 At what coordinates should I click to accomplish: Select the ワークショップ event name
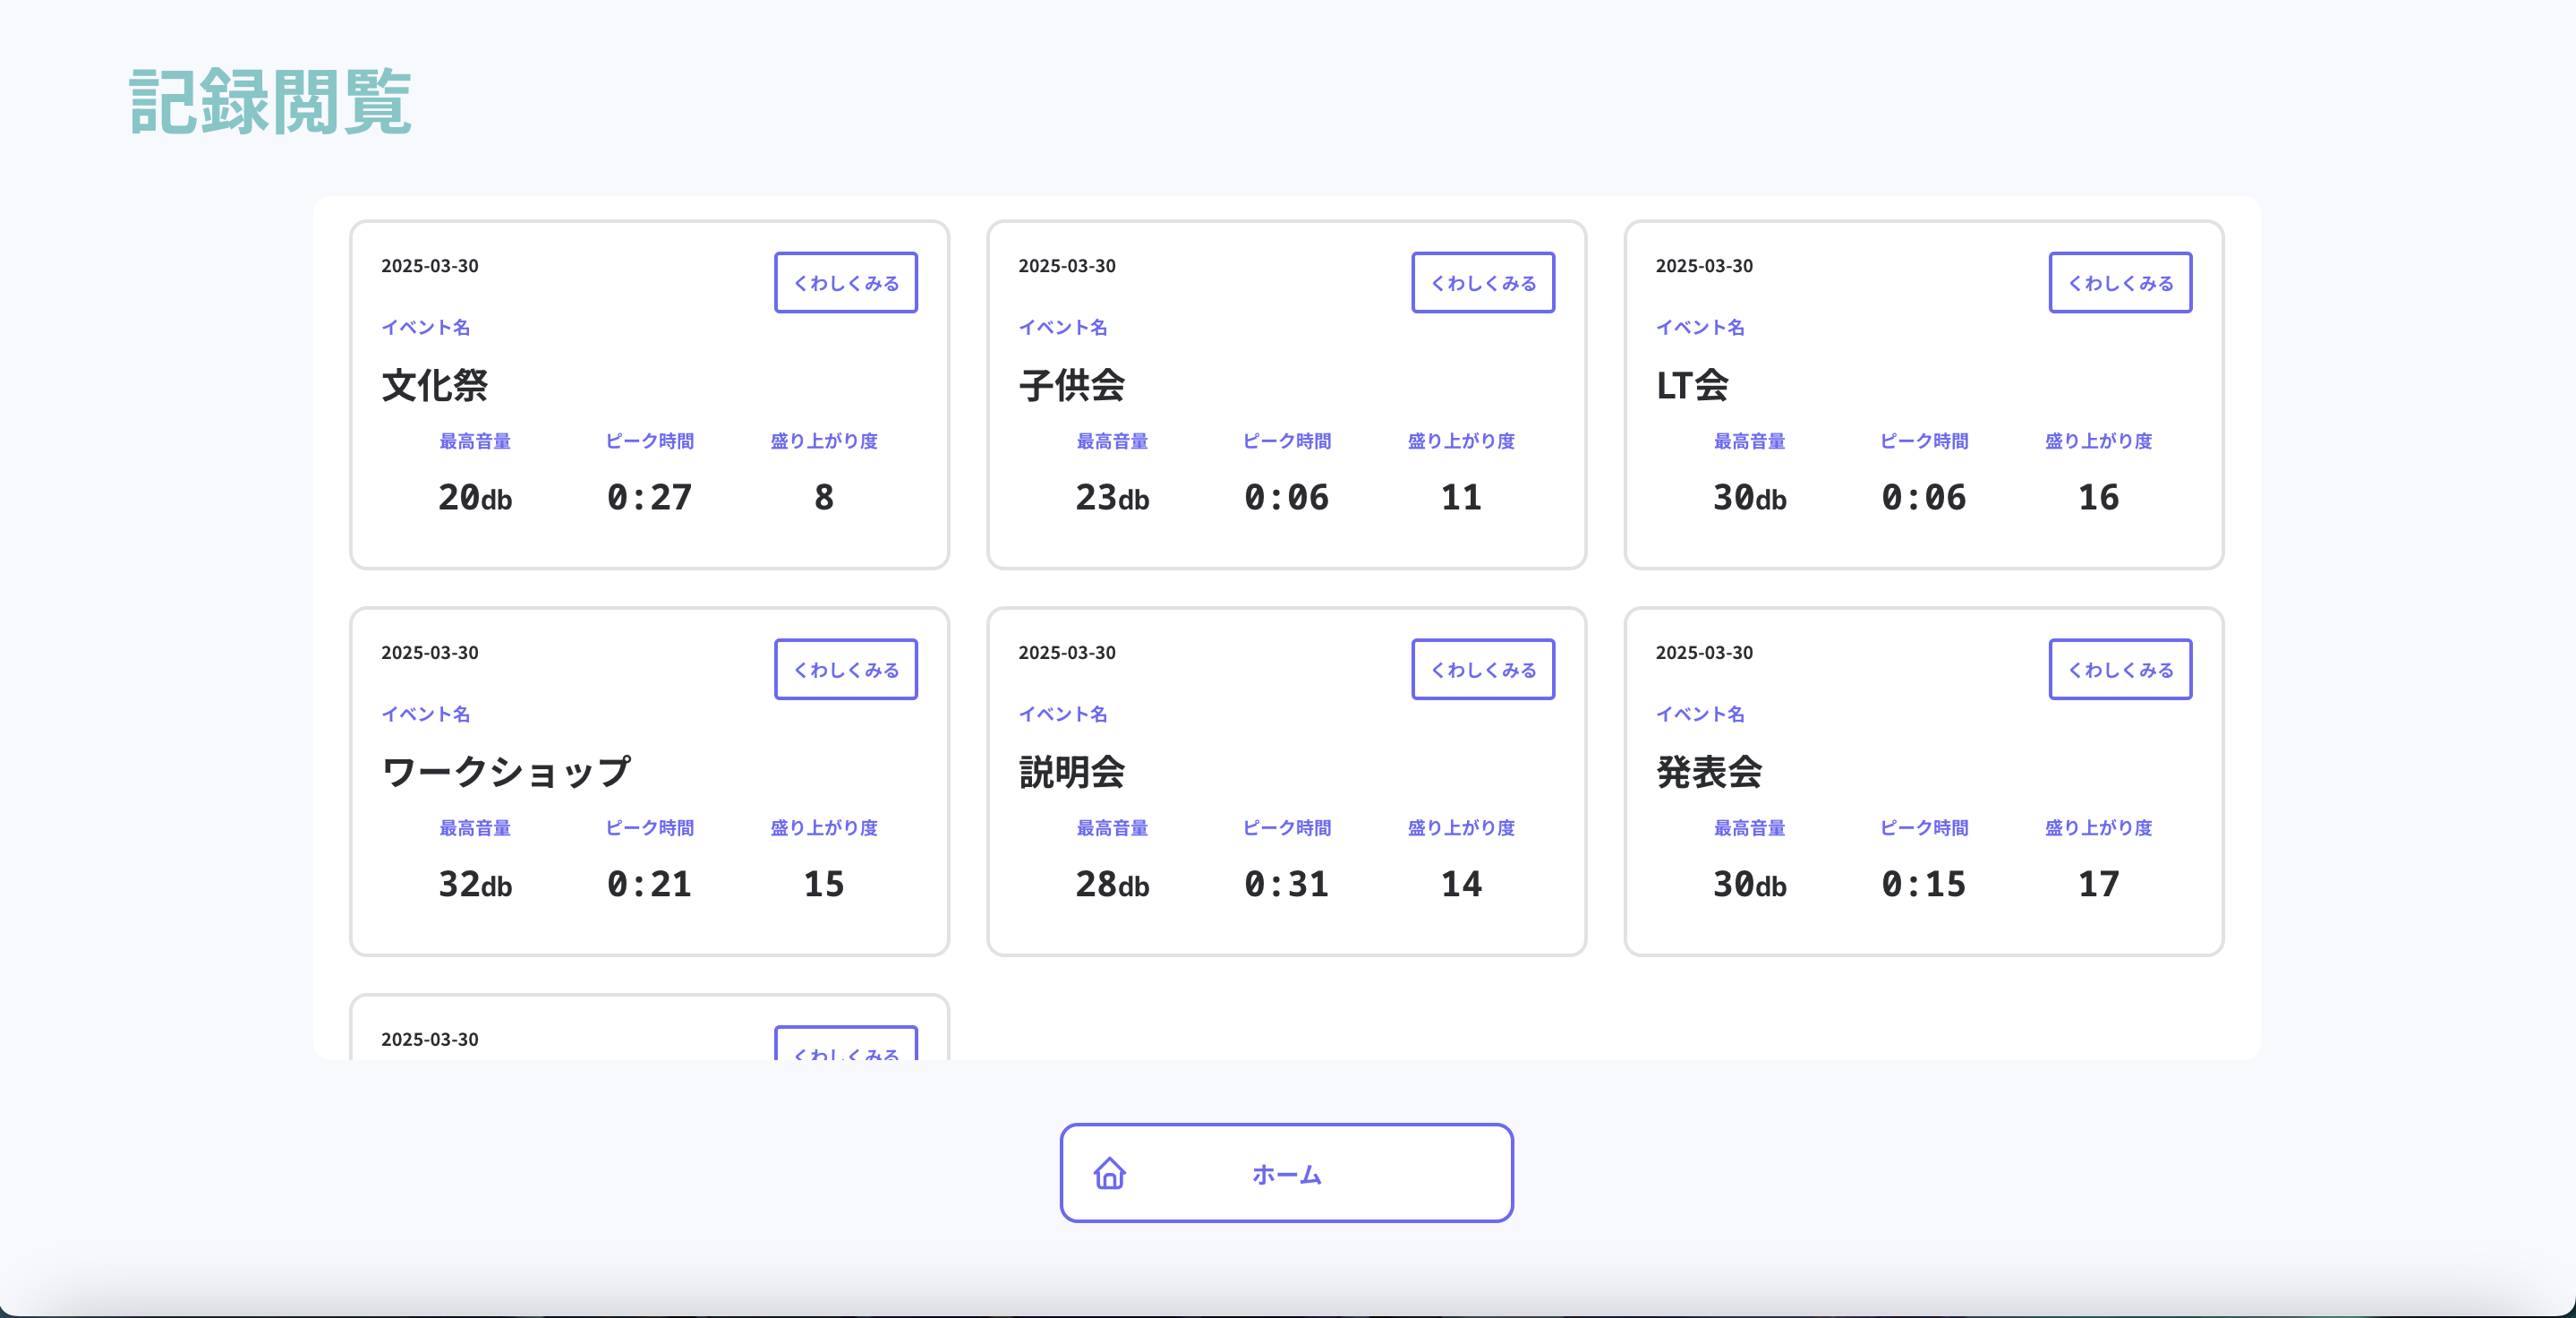click(506, 772)
